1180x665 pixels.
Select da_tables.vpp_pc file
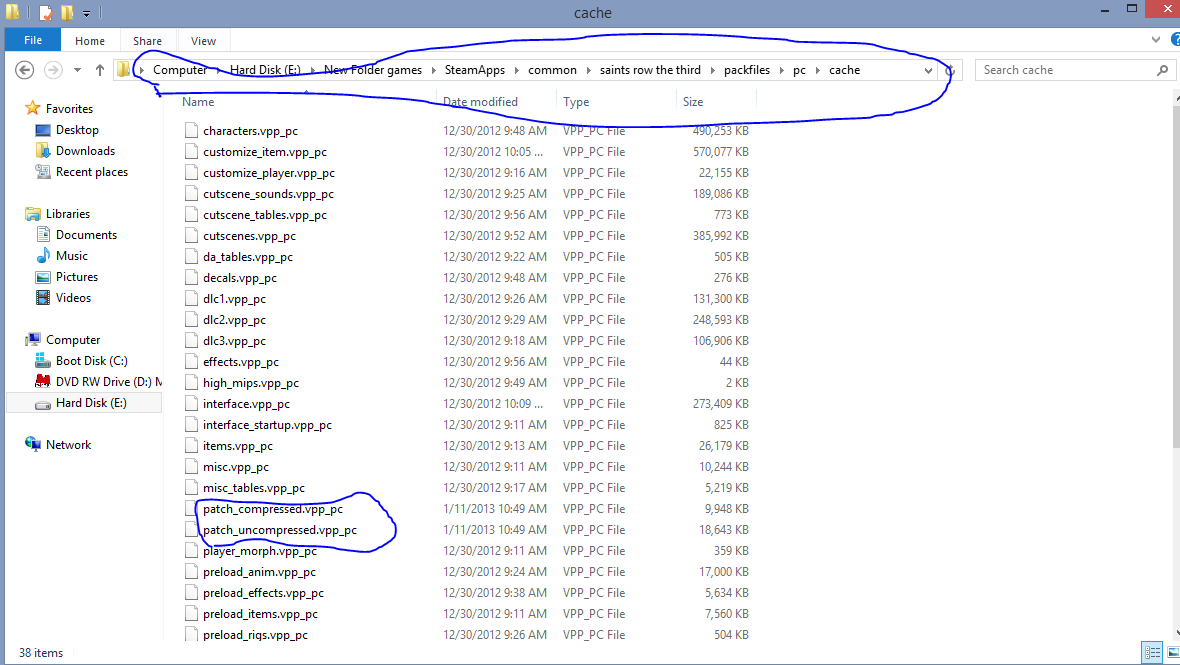click(248, 257)
